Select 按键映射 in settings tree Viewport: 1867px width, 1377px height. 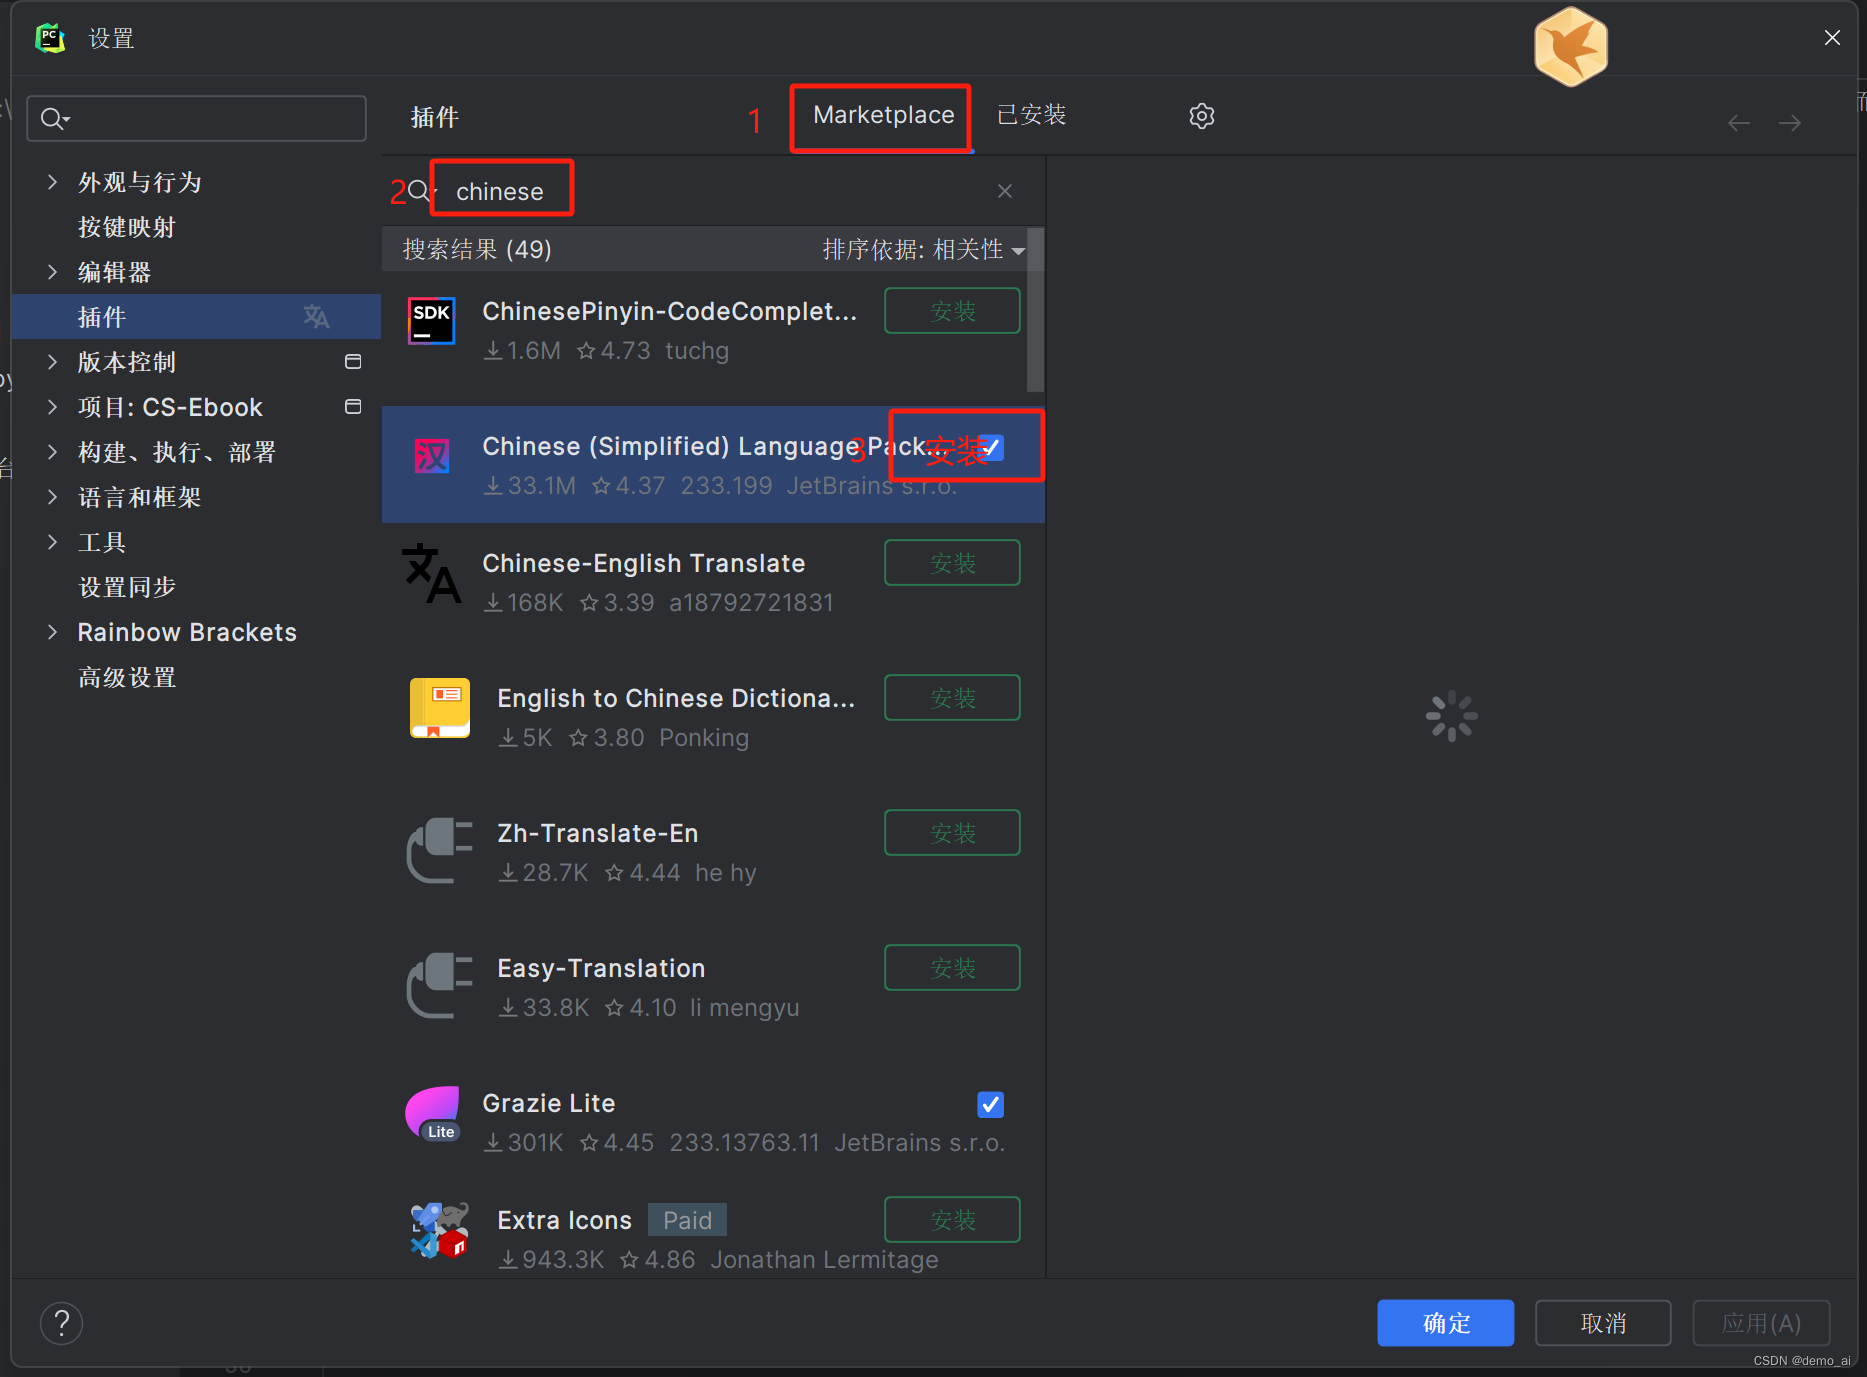click(127, 227)
